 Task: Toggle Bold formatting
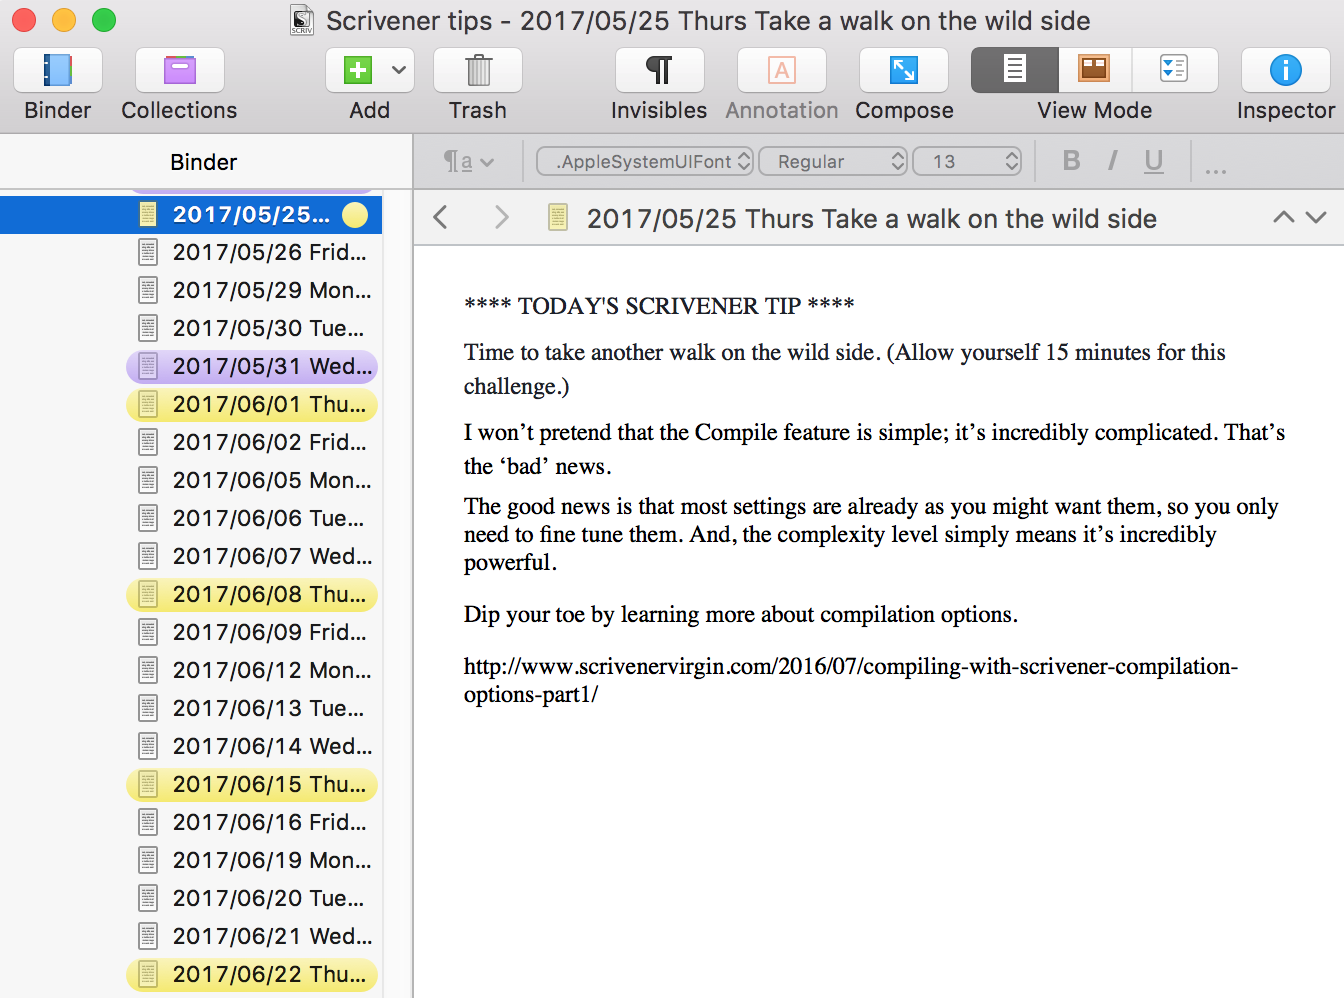pos(1071,161)
